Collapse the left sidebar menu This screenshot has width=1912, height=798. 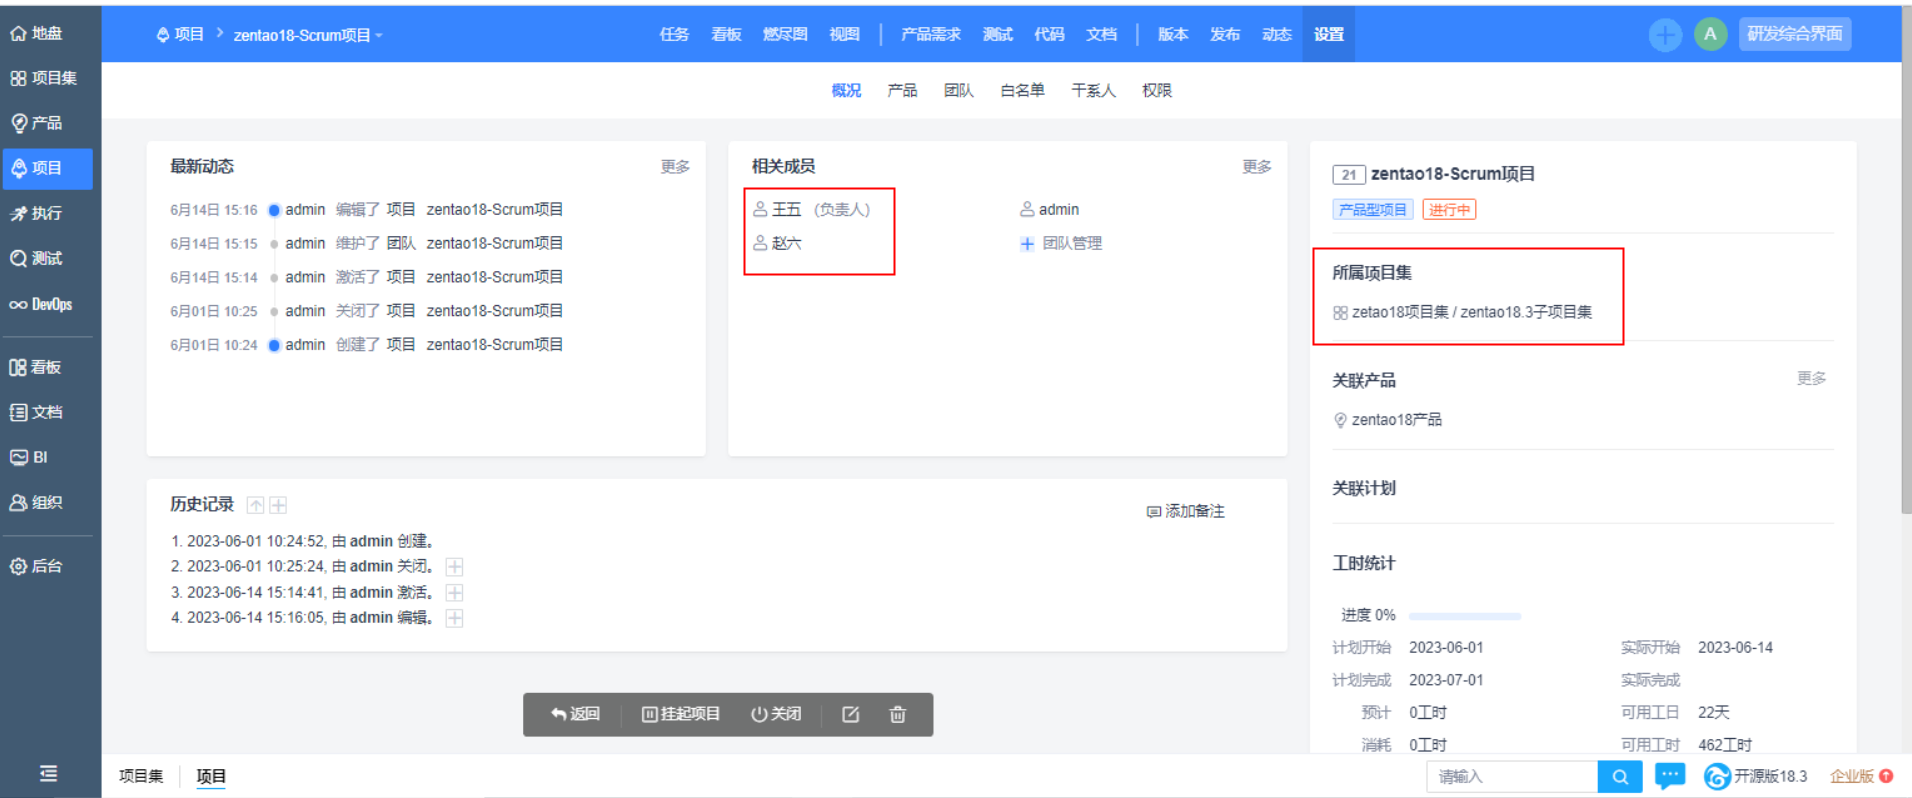(x=48, y=773)
